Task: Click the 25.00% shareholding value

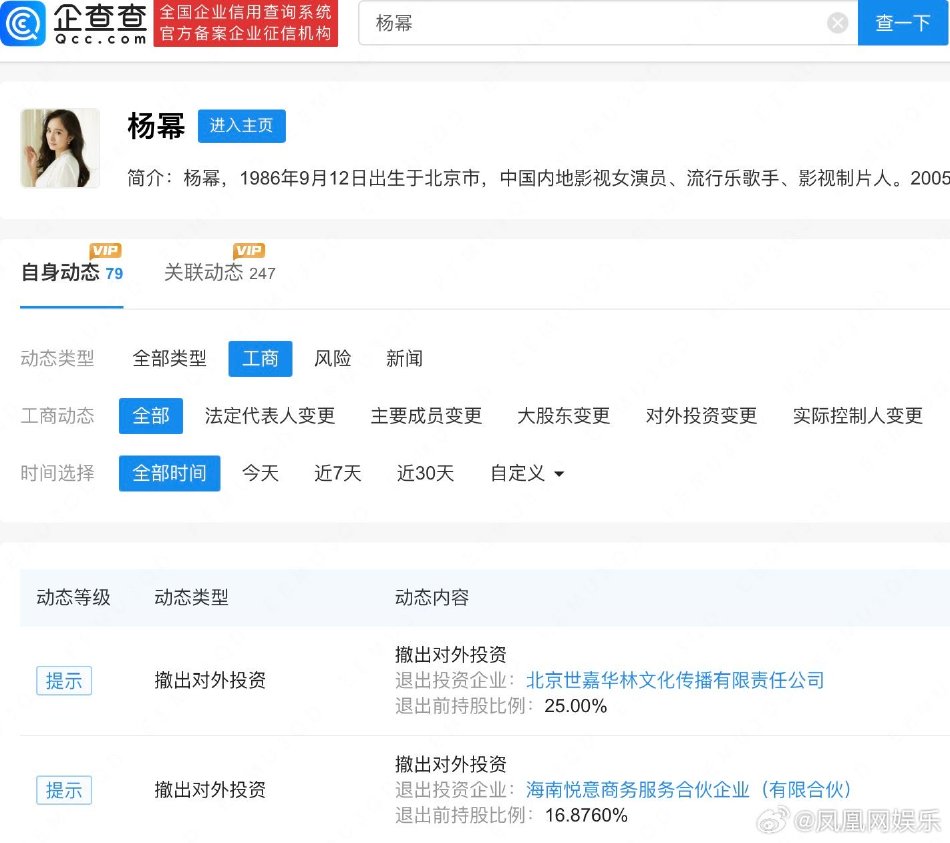Action: pos(576,706)
